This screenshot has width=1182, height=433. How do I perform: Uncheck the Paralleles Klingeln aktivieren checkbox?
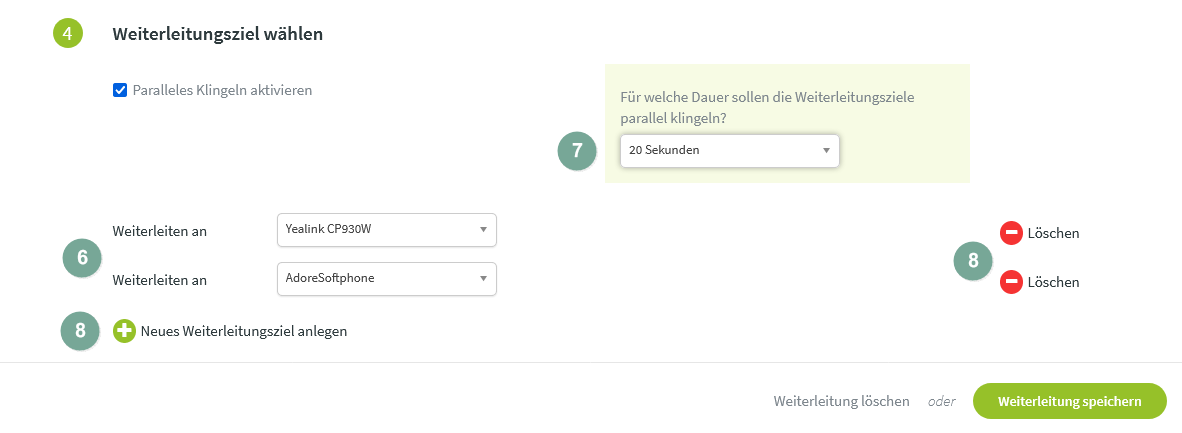pyautogui.click(x=120, y=90)
